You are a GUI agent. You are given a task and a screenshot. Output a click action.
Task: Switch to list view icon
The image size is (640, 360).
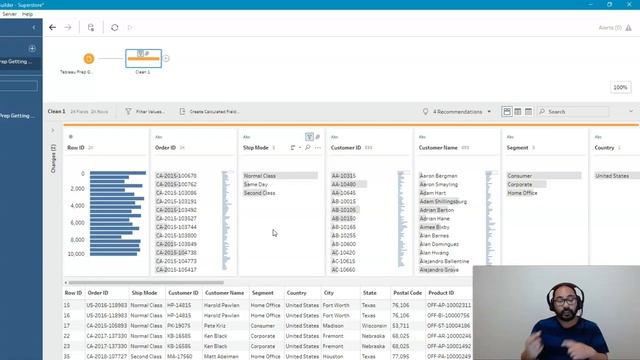[x=528, y=111]
